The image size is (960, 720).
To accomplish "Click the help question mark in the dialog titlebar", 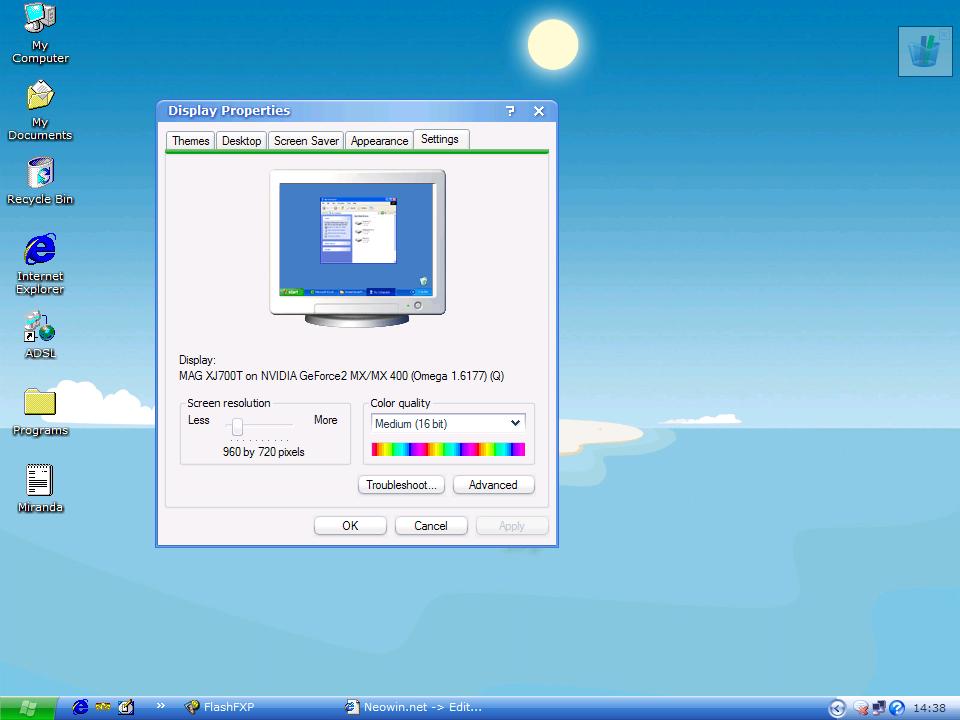I will tap(511, 111).
